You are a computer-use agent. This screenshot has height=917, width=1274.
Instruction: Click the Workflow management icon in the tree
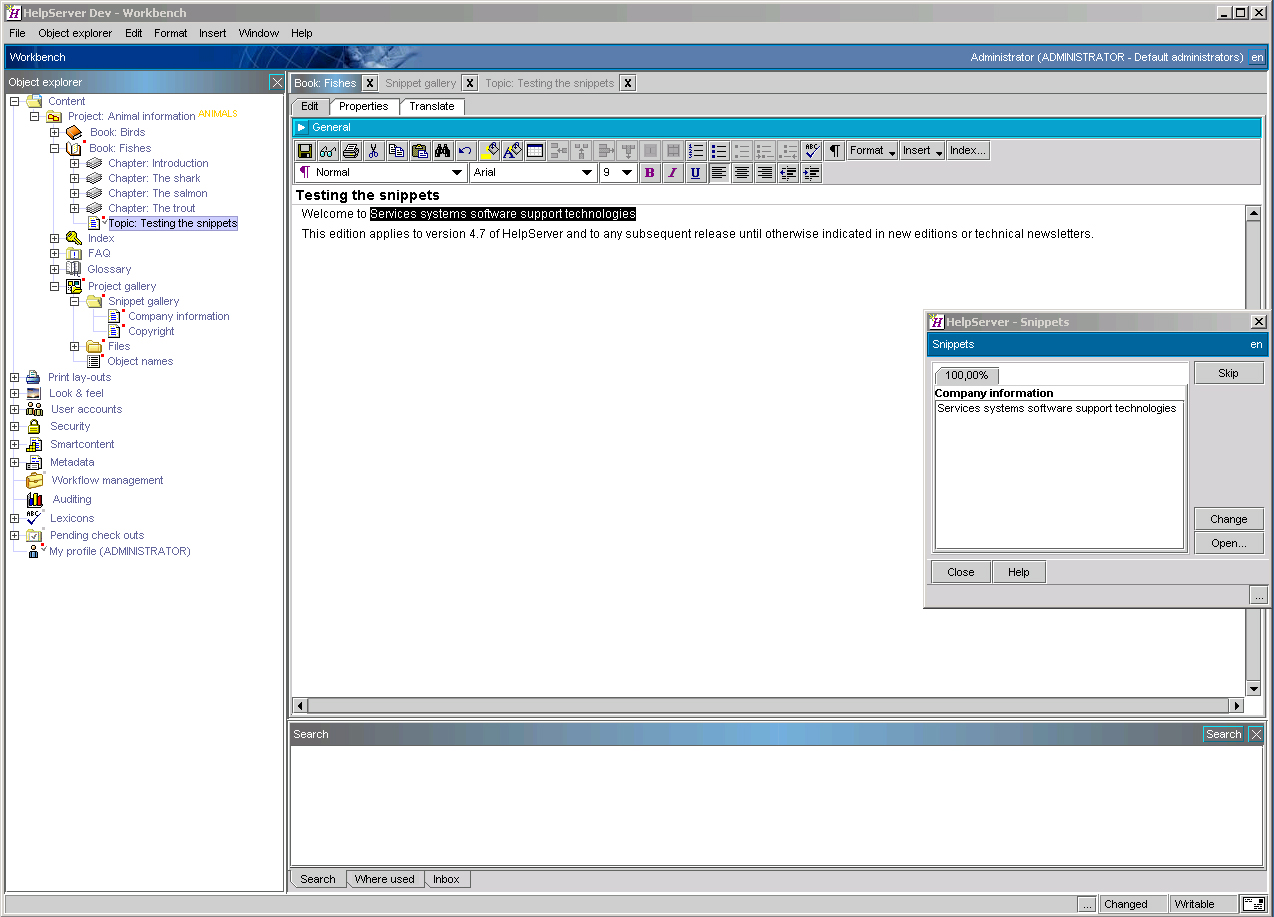click(x=35, y=480)
